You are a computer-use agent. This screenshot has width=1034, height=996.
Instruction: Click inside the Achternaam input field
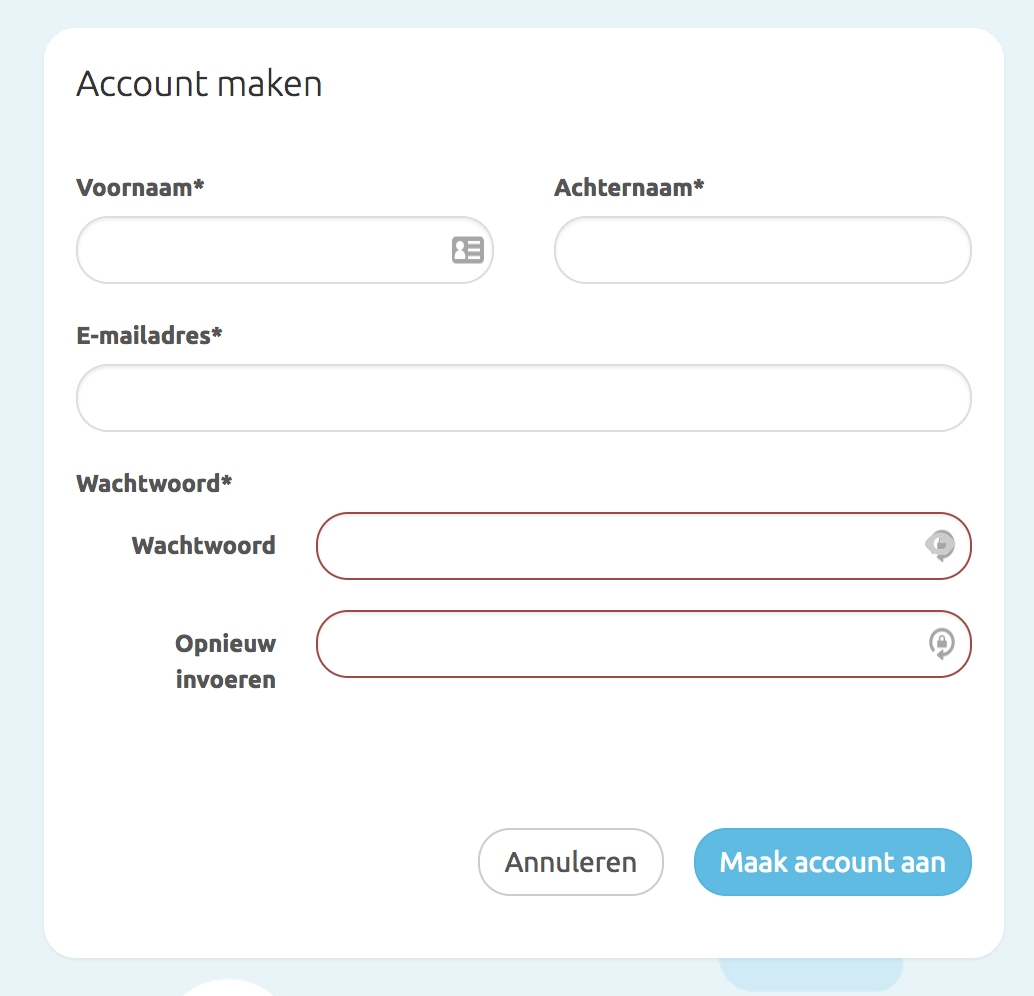762,250
